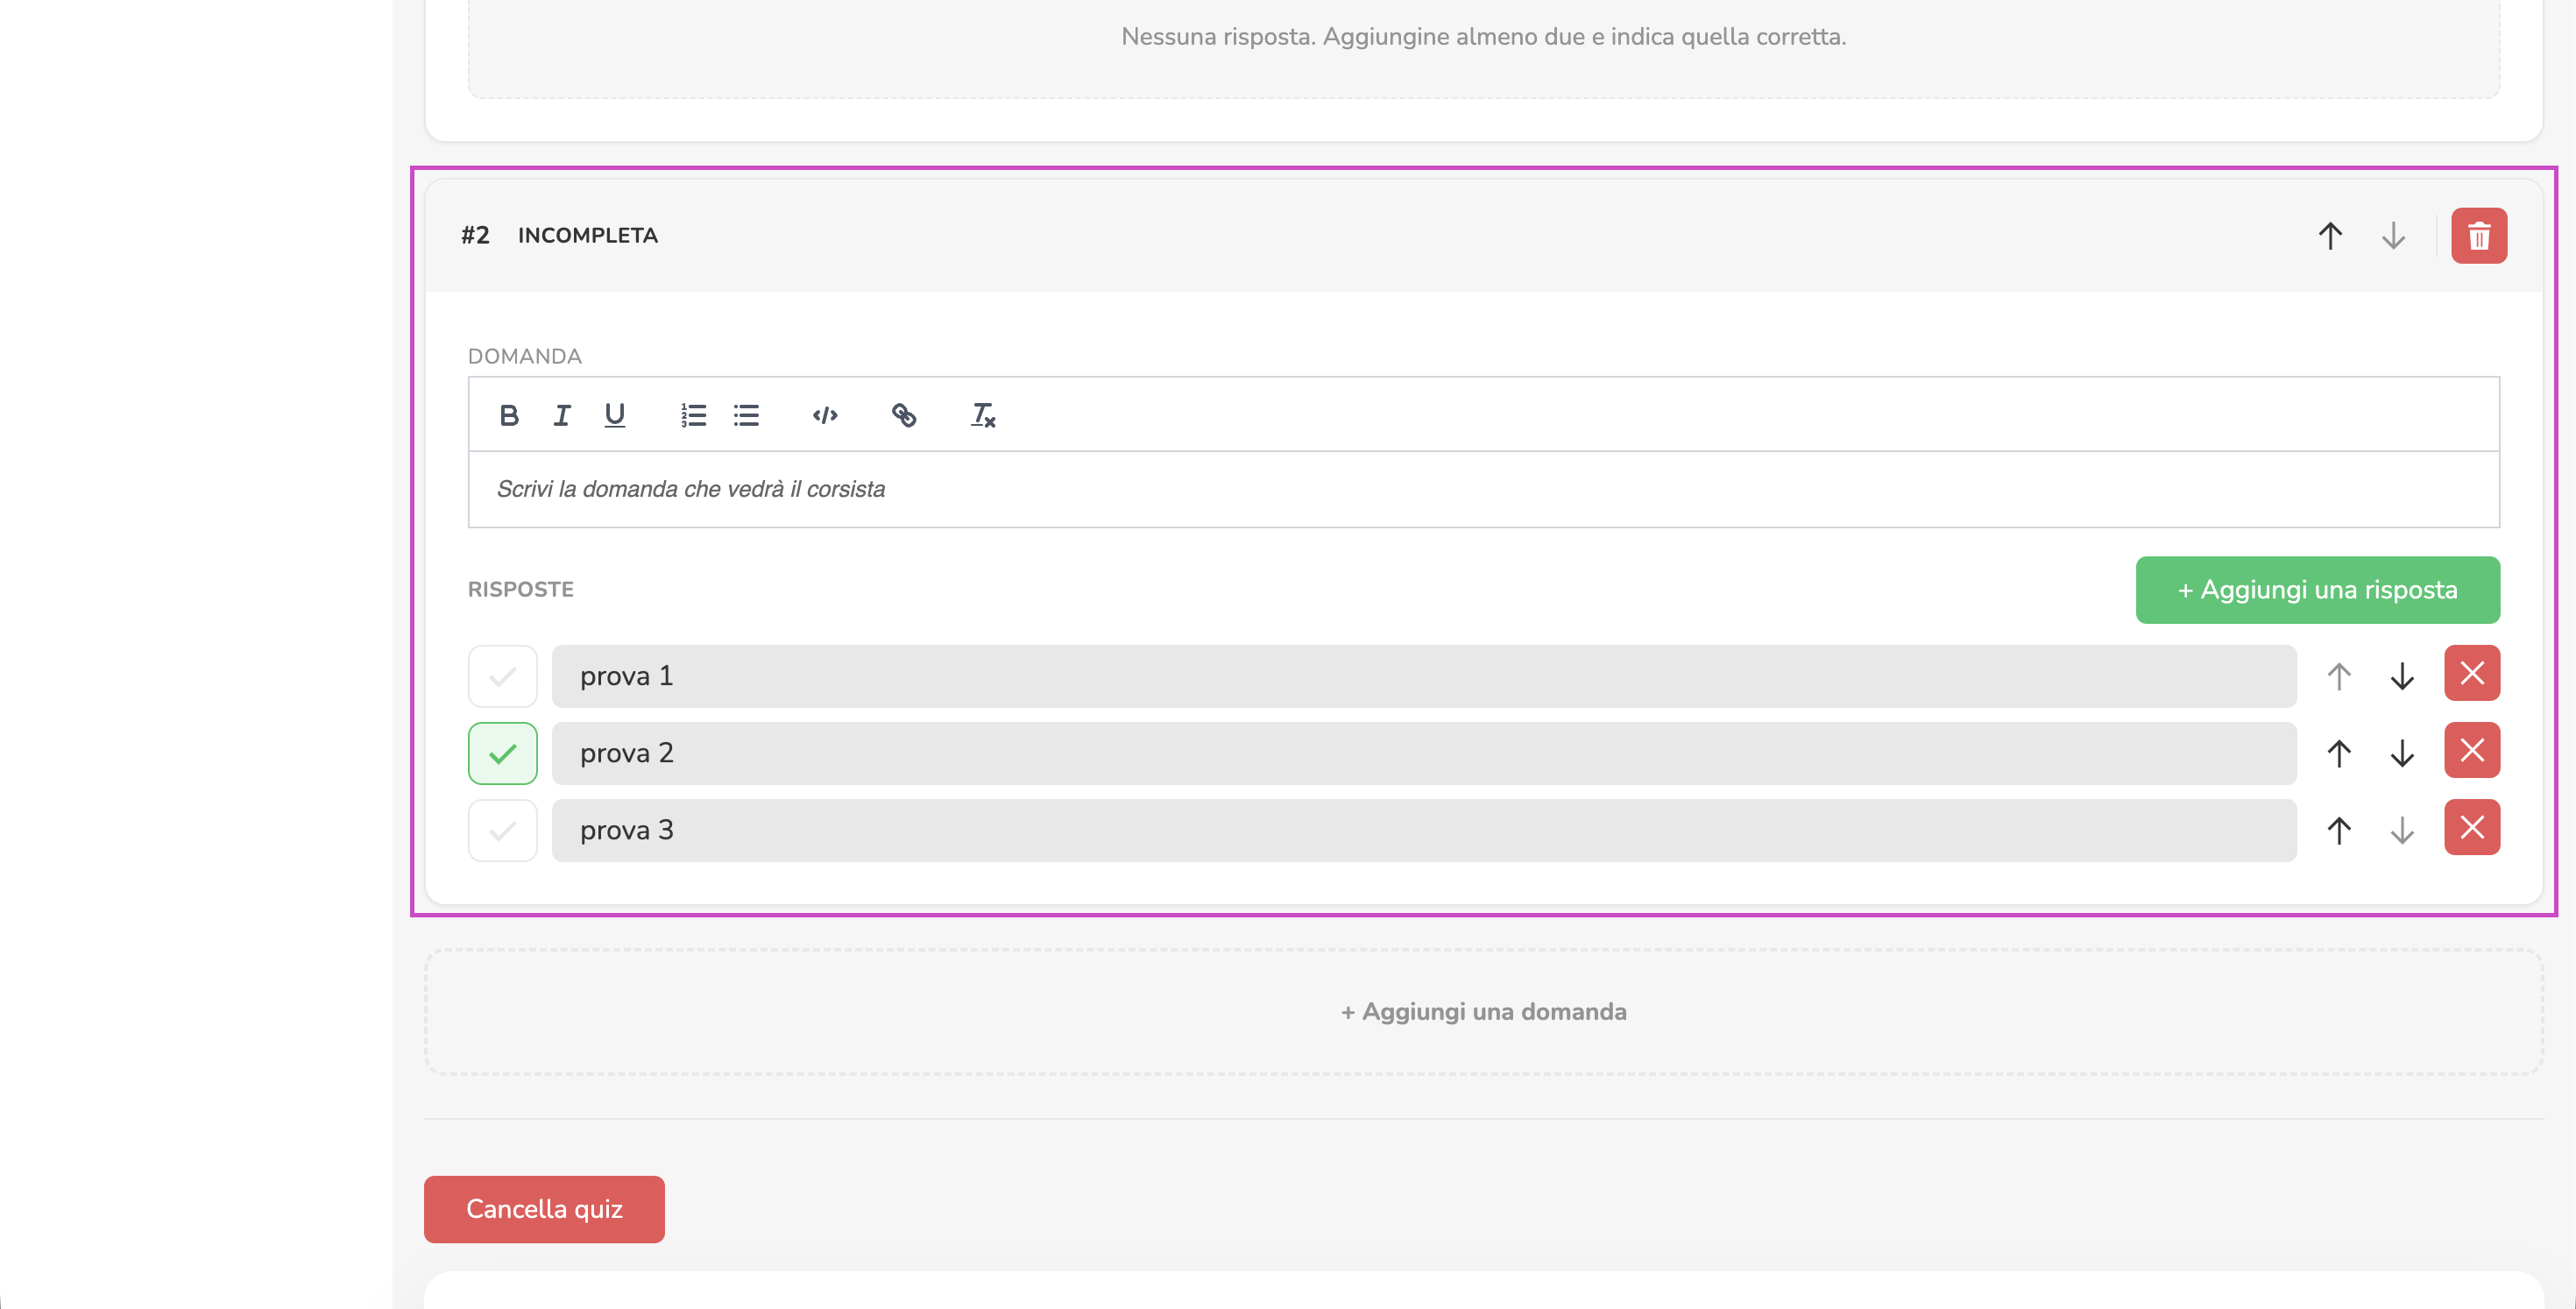Insert a numbered list

pos(693,415)
